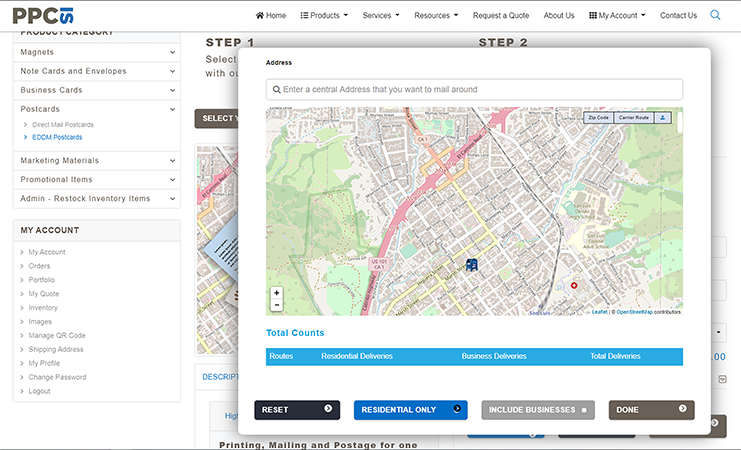Expand the Business Cards category
Viewport: 741px width, 450px height.
[x=96, y=90]
